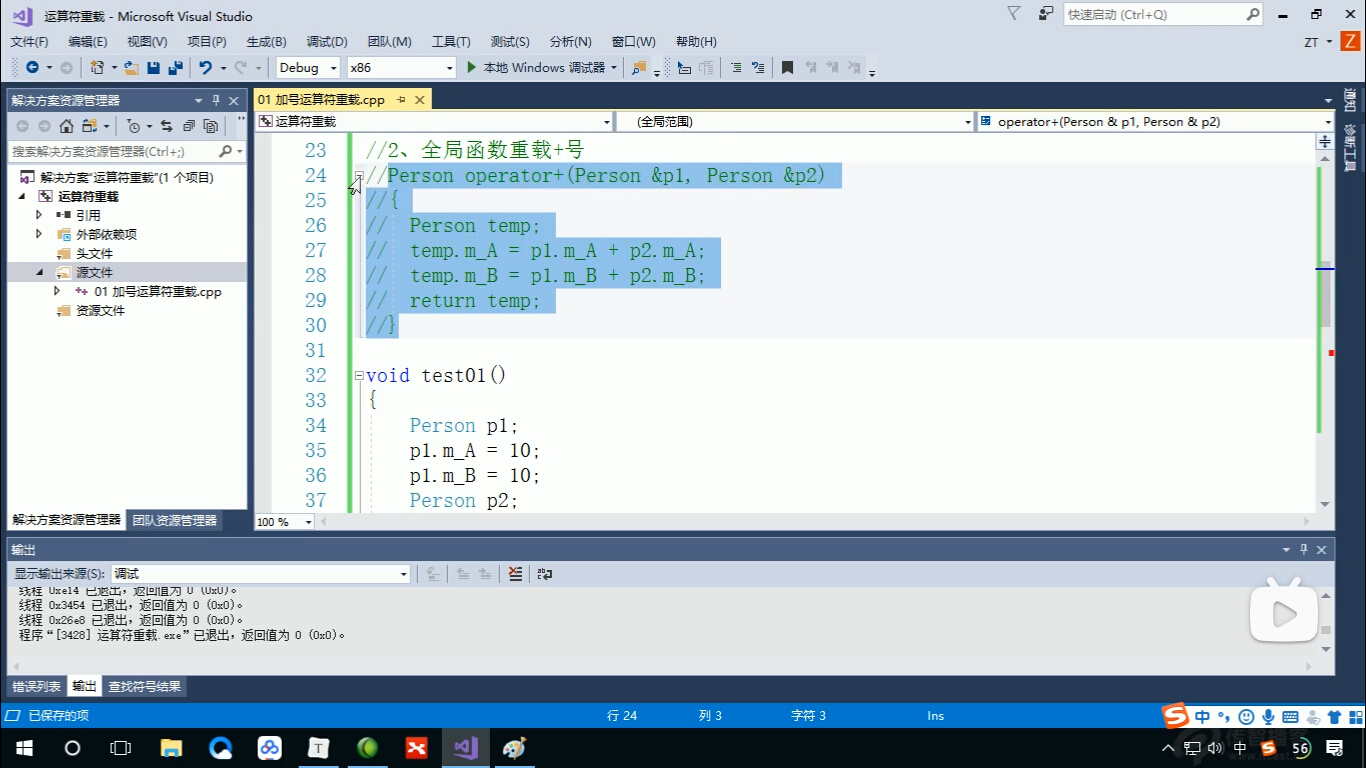This screenshot has width=1366, height=768.
Task: Toggle auto-hide pin on Solution Explorer panel
Action: 216,101
